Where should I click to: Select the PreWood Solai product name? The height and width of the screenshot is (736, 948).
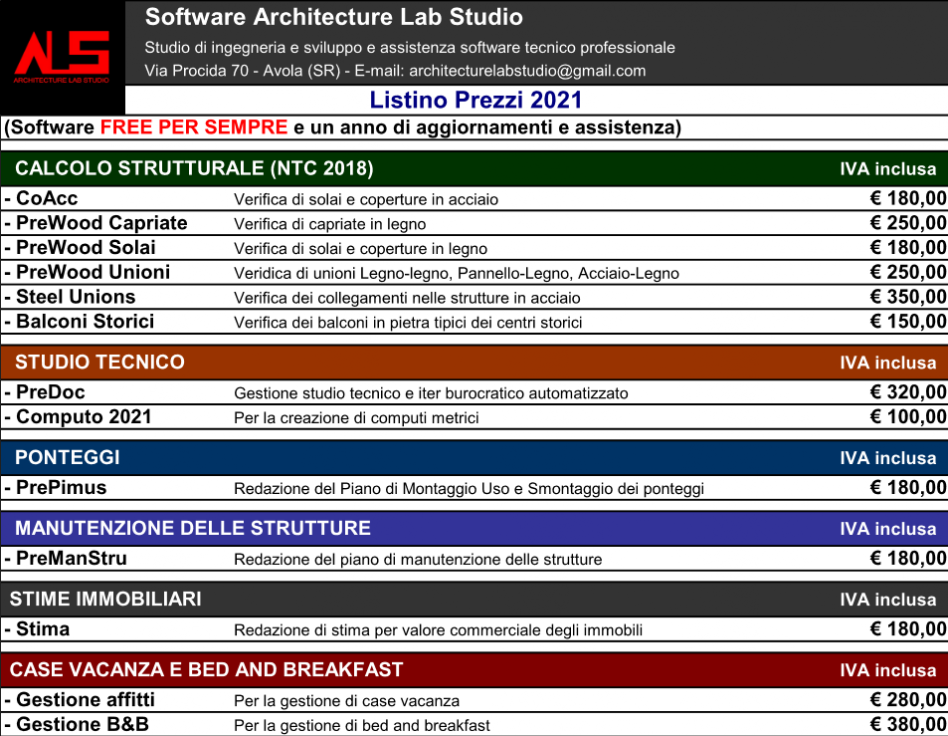click(86, 247)
